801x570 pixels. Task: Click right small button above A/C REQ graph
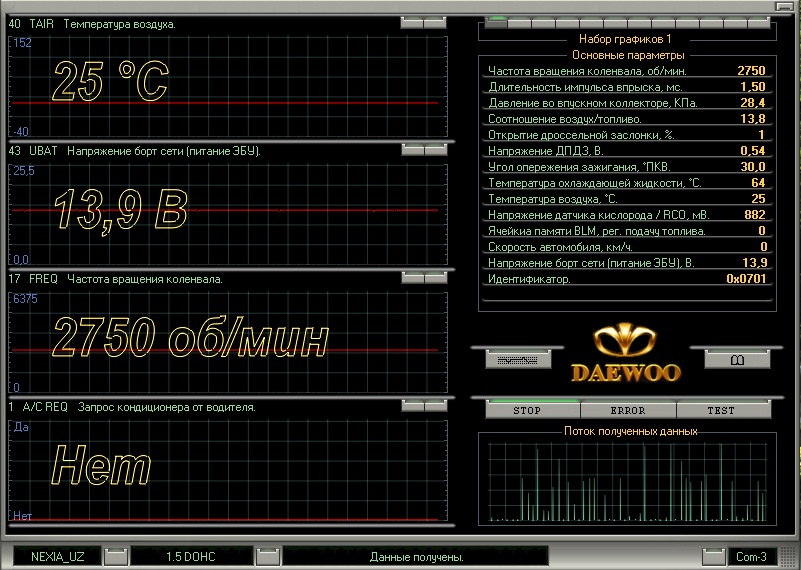(435, 406)
